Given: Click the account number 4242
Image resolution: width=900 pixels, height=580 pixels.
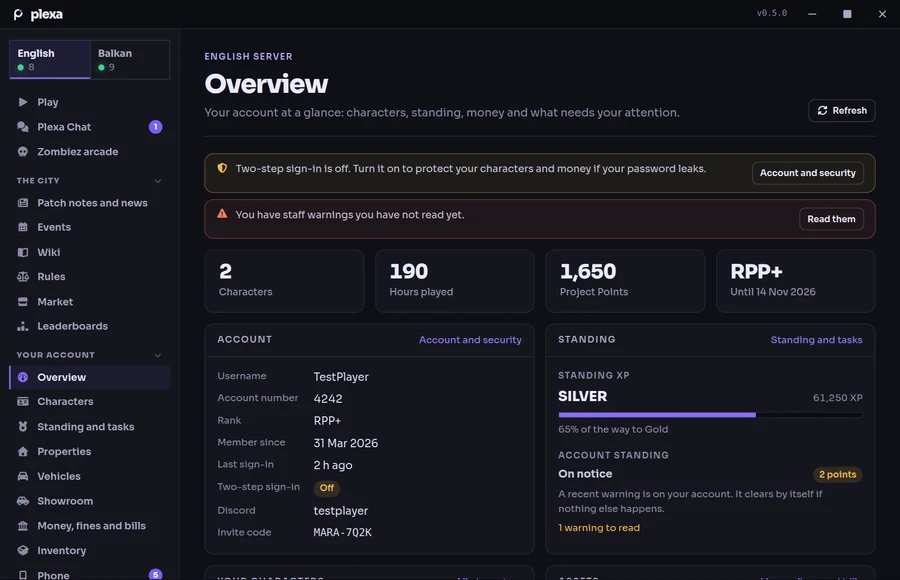Looking at the screenshot, I should click(x=328, y=399).
